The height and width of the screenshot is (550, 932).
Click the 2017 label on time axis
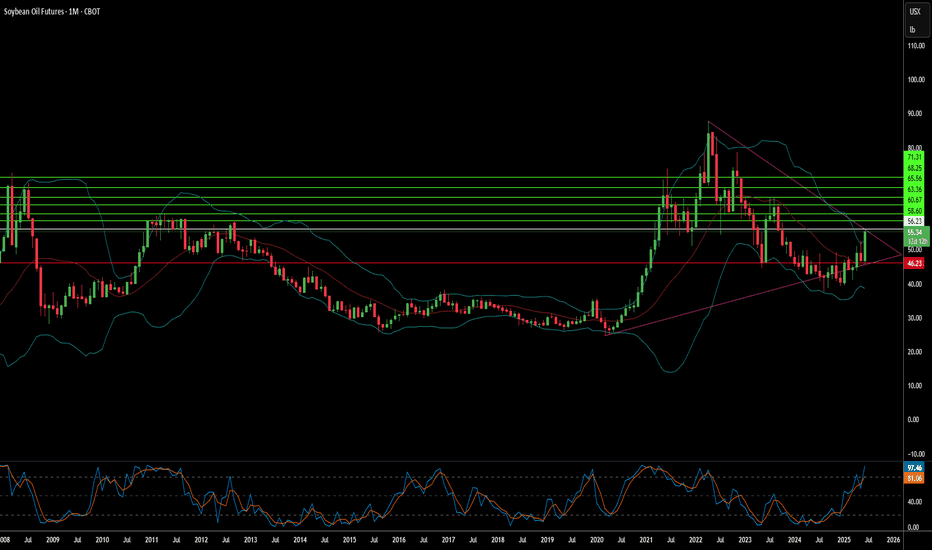(448, 540)
